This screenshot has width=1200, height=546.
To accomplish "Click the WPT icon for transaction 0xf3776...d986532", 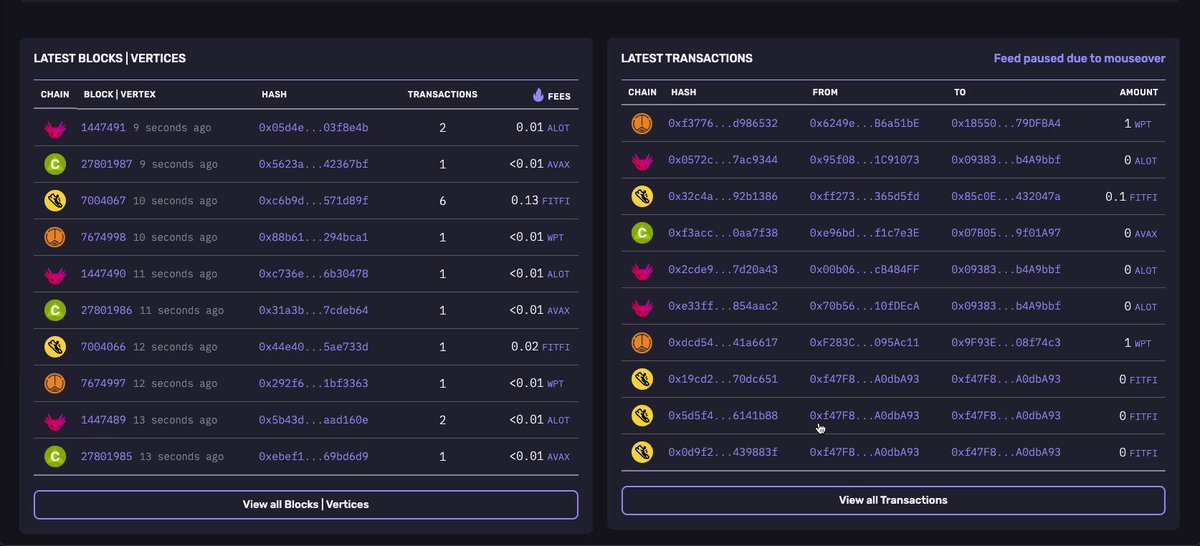I will point(642,124).
